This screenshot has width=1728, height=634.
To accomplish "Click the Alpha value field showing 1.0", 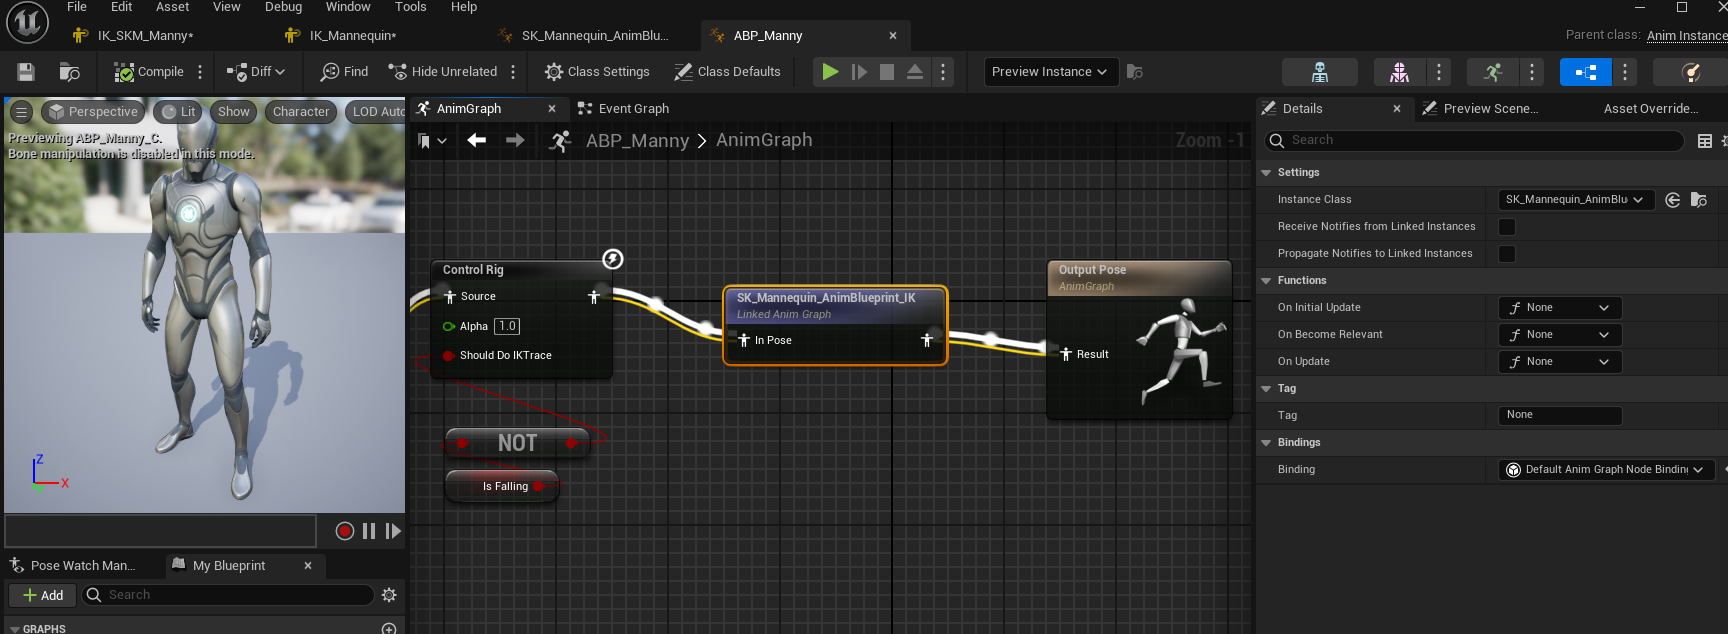I will point(507,326).
